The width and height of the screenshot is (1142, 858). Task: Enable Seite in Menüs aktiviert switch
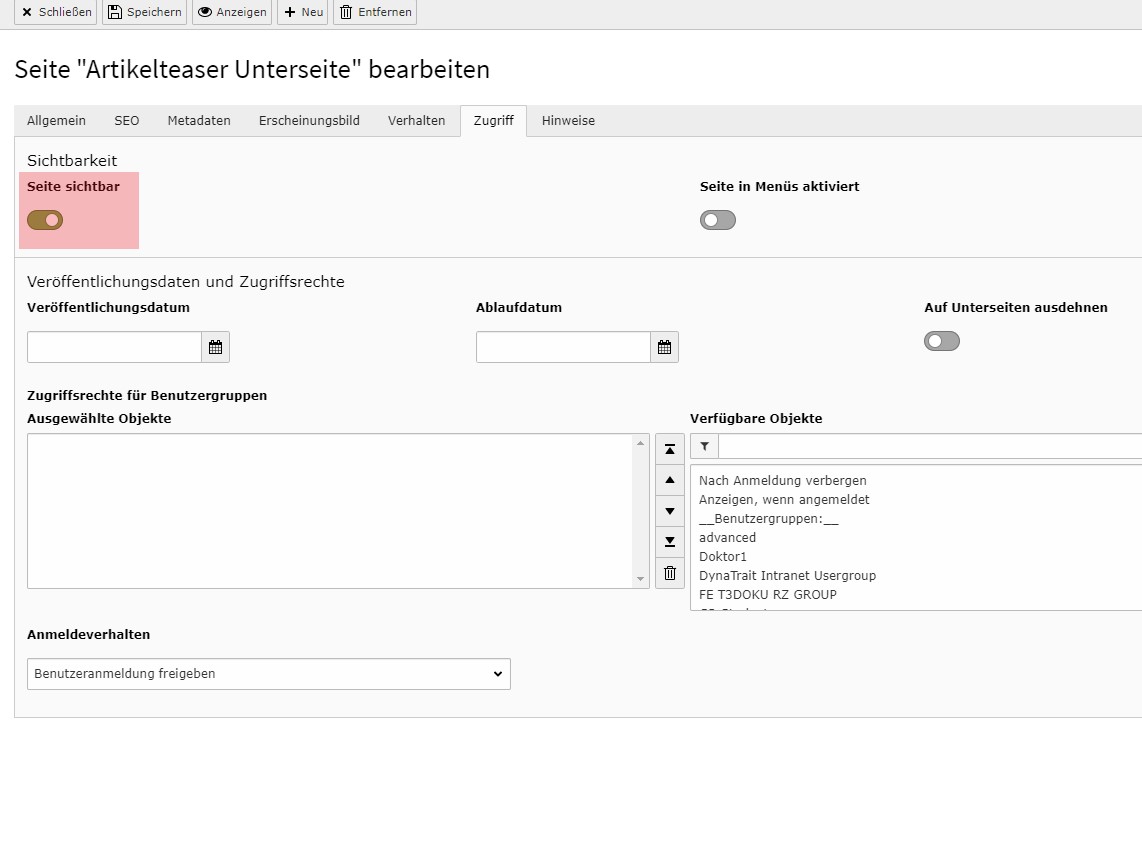(718, 220)
